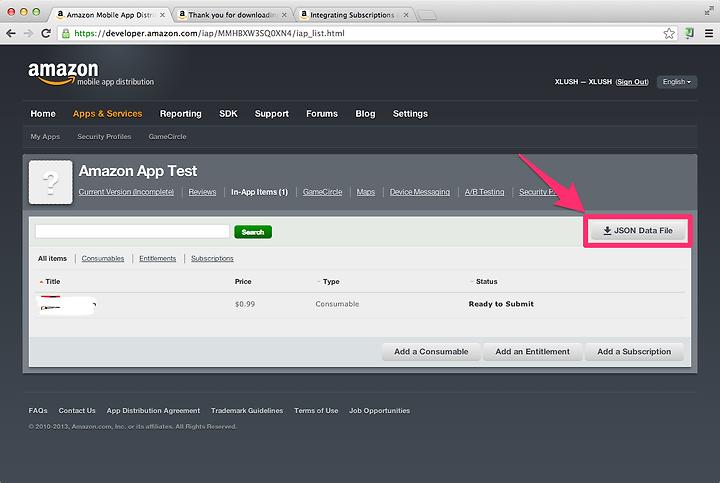The height and width of the screenshot is (483, 720).
Task: Open the SDK navigation item
Action: [x=228, y=114]
